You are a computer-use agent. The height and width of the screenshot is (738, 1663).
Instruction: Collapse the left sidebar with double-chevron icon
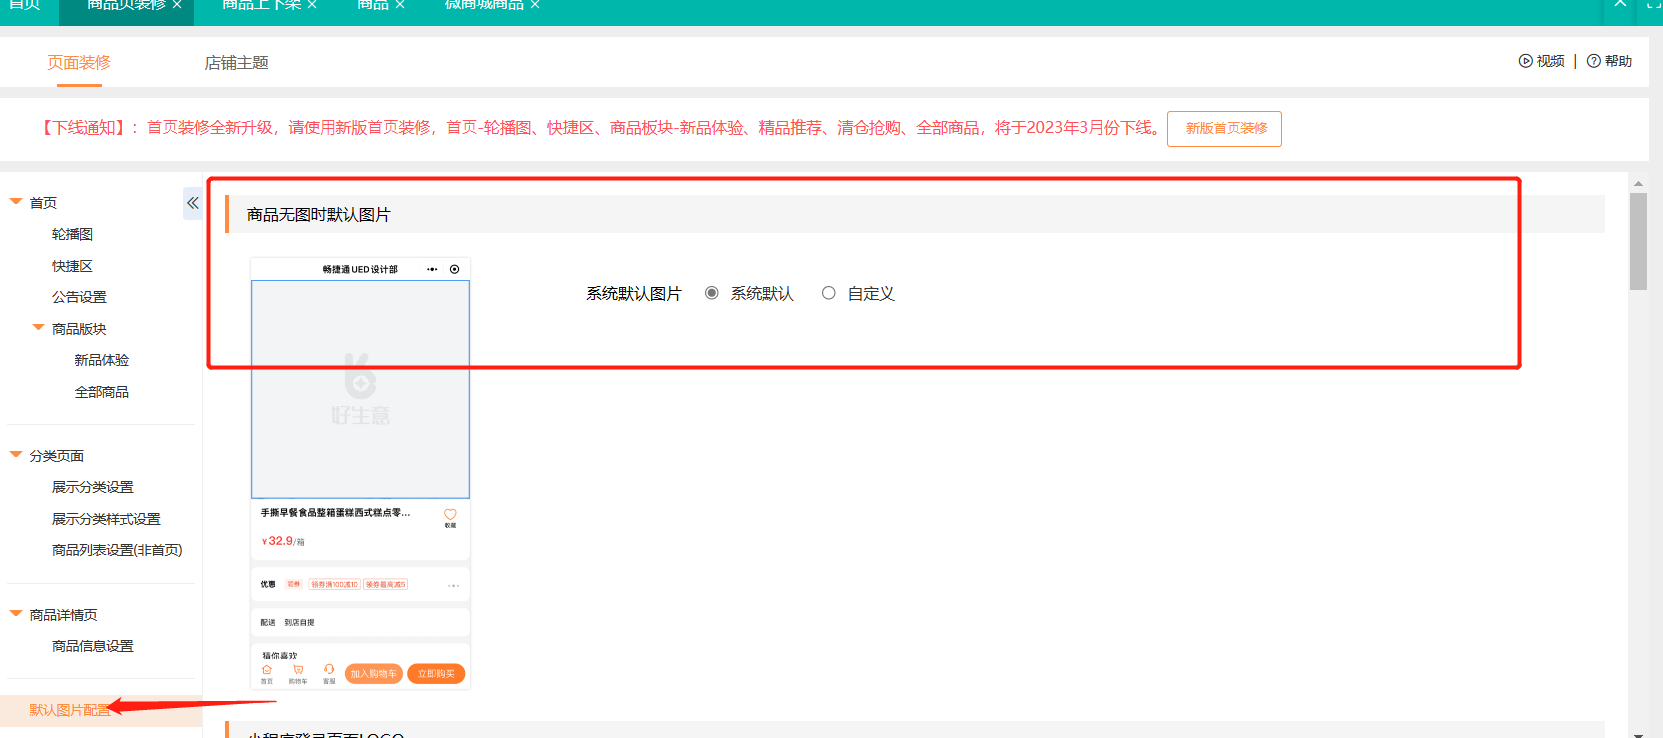192,203
